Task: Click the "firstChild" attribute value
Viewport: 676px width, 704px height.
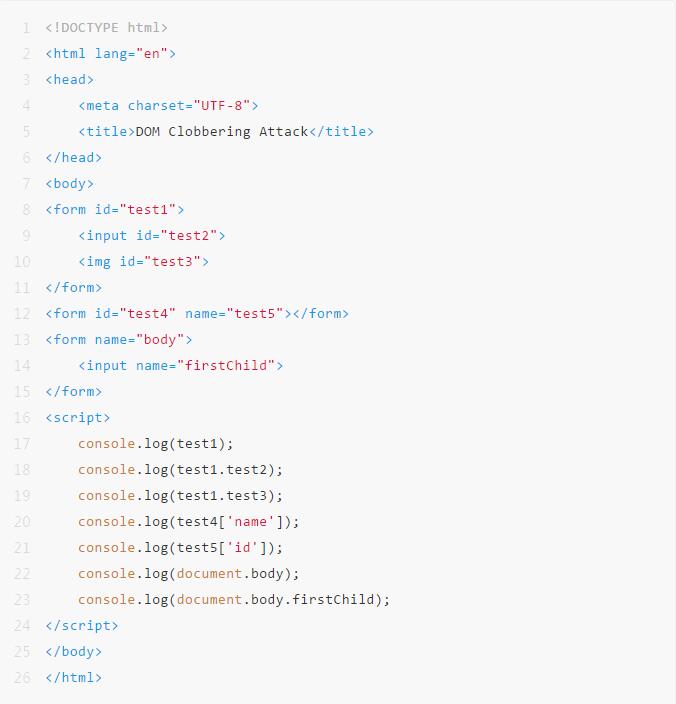Action: point(226,366)
